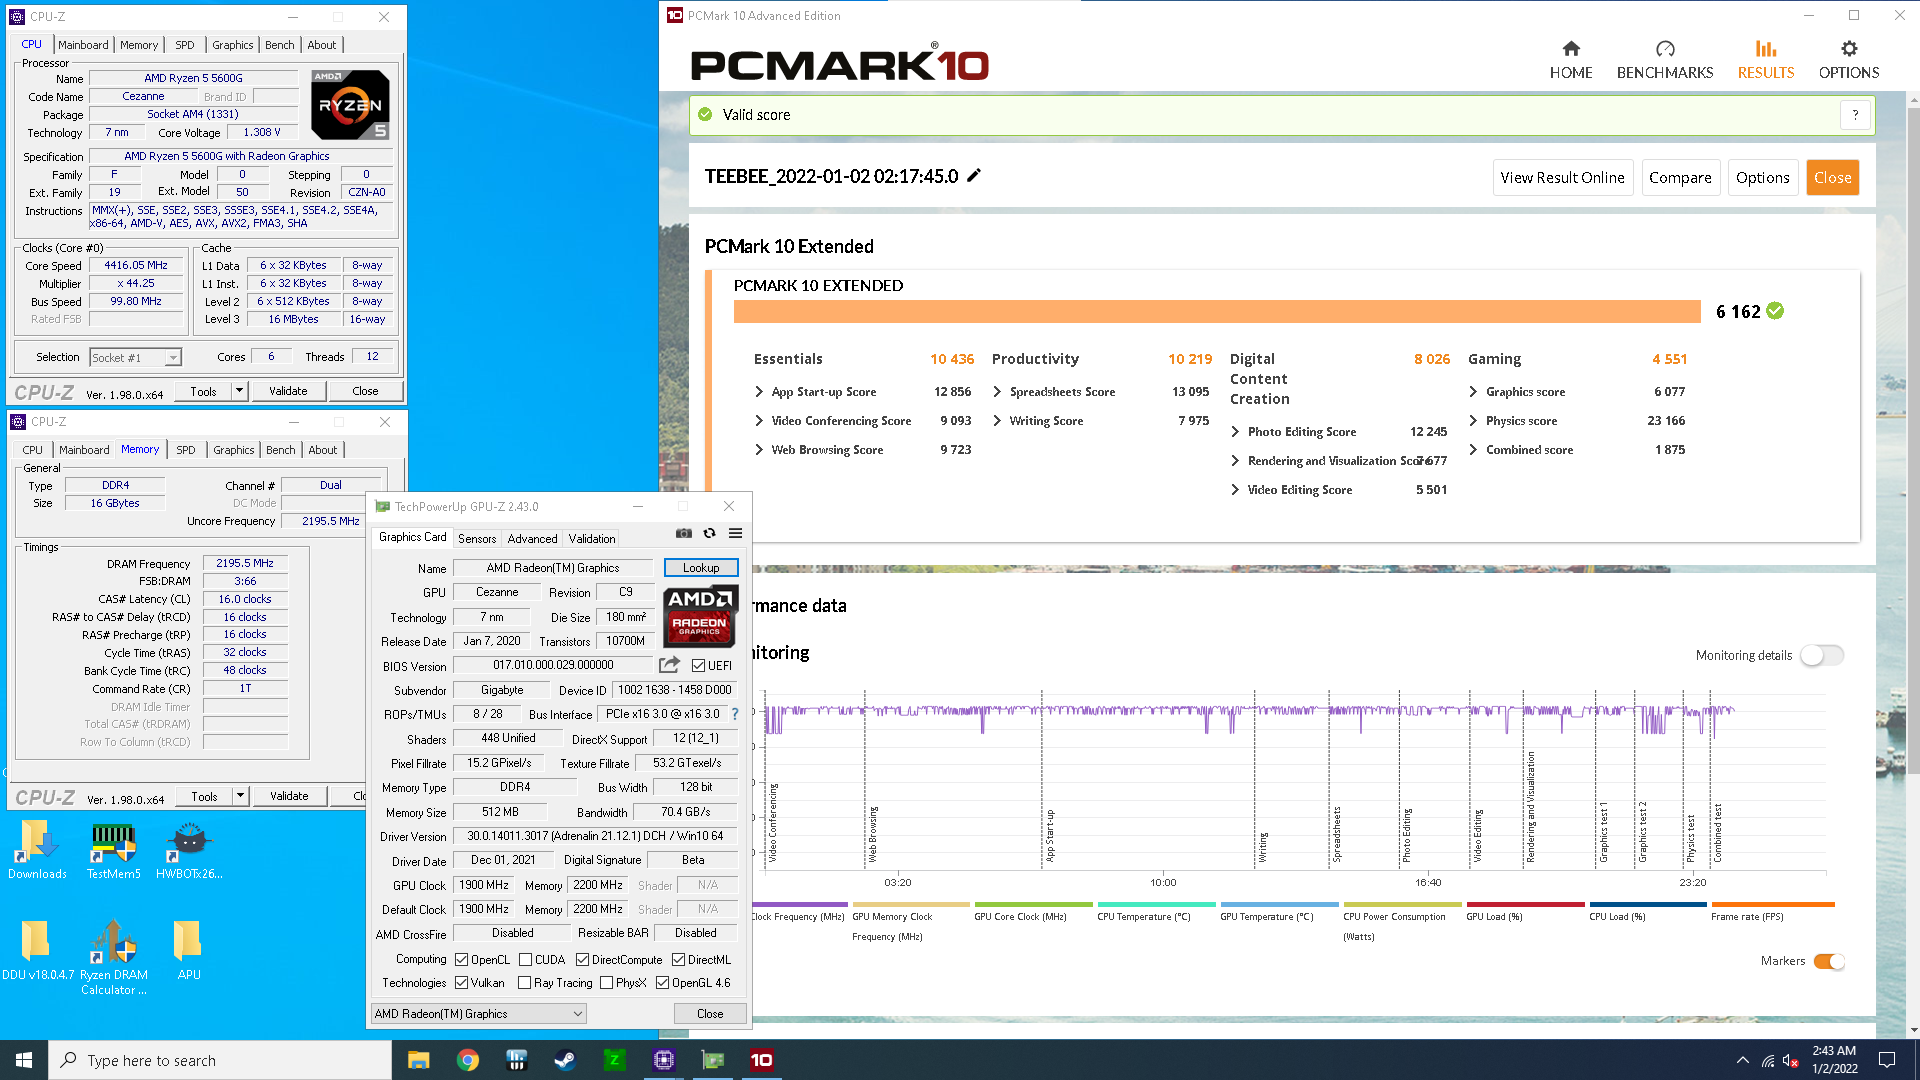
Task: Open DDU v18.0.4.7 desktop folder
Action: [x=37, y=951]
